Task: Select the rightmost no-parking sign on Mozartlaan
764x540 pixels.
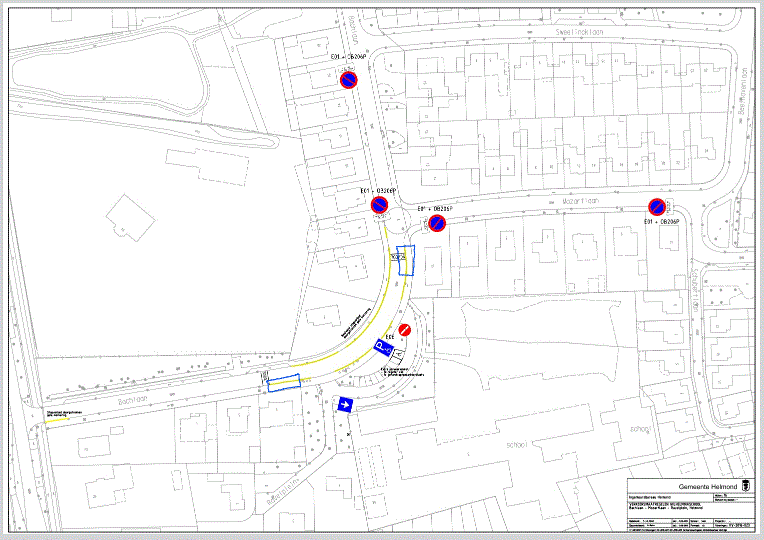Action: tap(657, 207)
